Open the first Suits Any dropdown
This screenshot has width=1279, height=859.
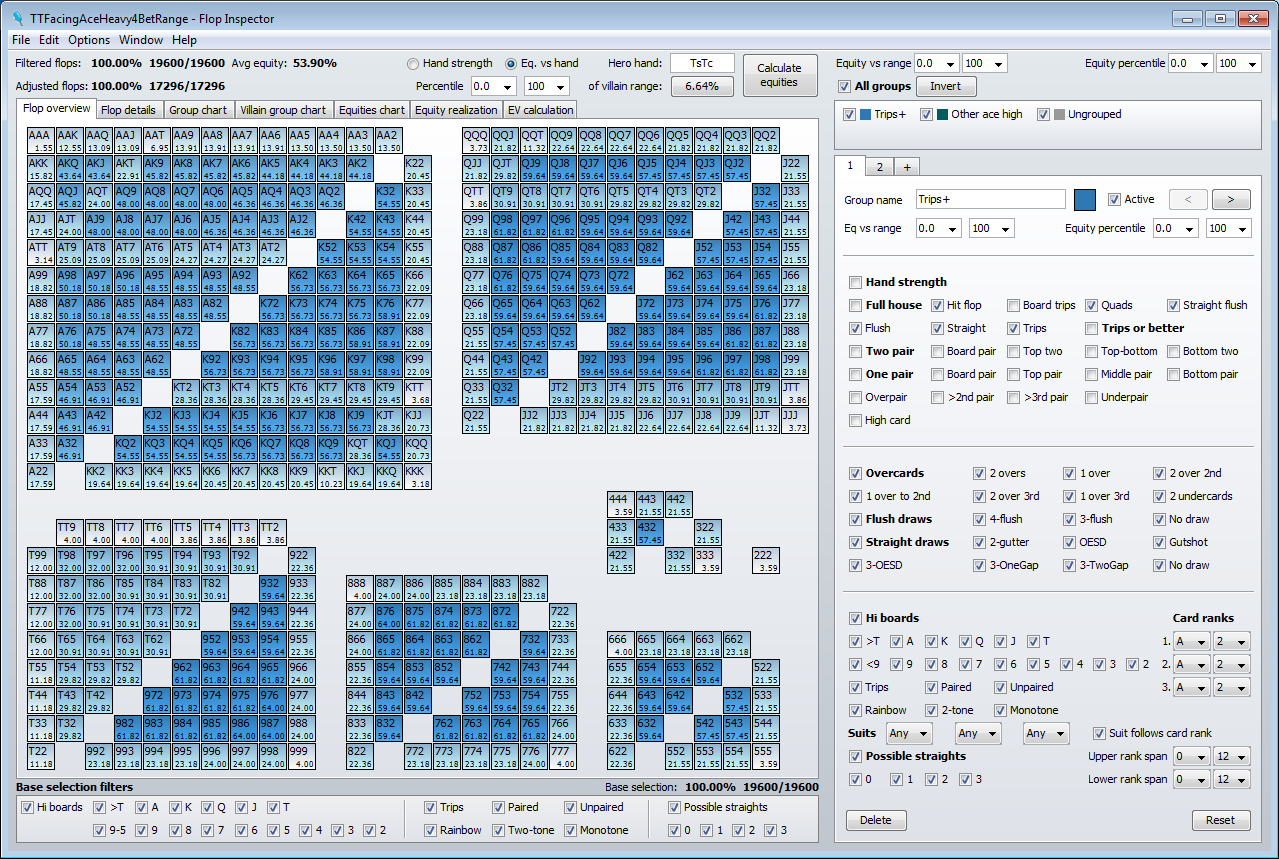pyautogui.click(x=909, y=733)
